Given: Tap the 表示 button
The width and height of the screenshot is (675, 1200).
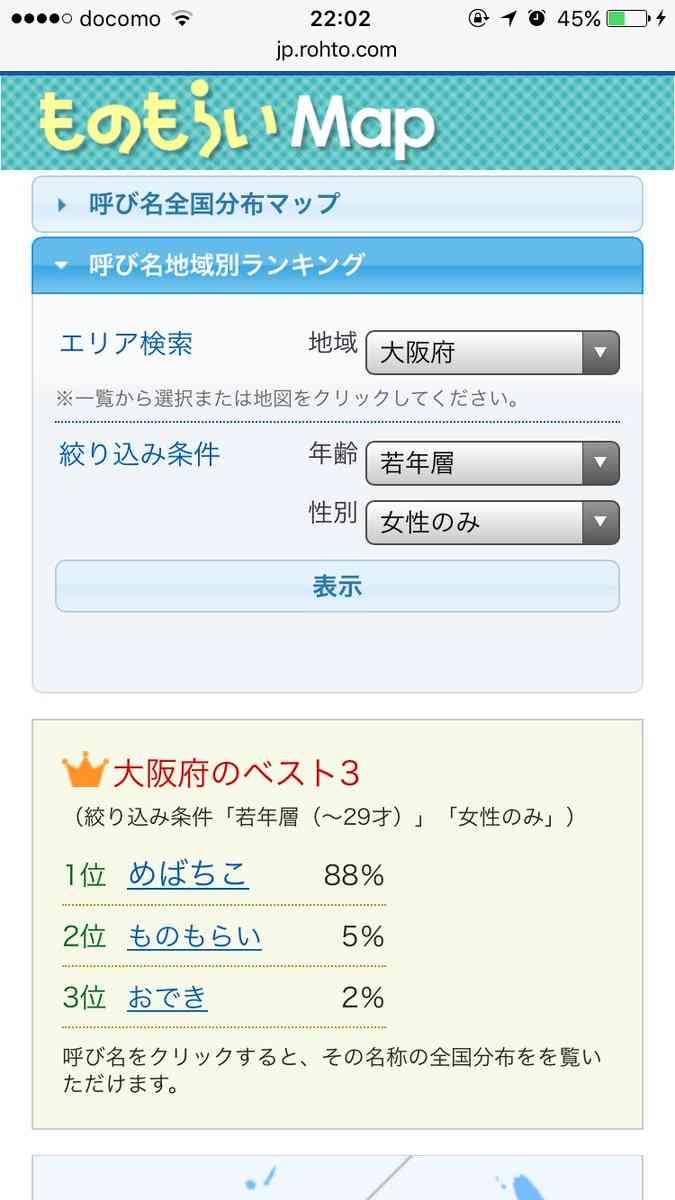Looking at the screenshot, I should click(337, 586).
